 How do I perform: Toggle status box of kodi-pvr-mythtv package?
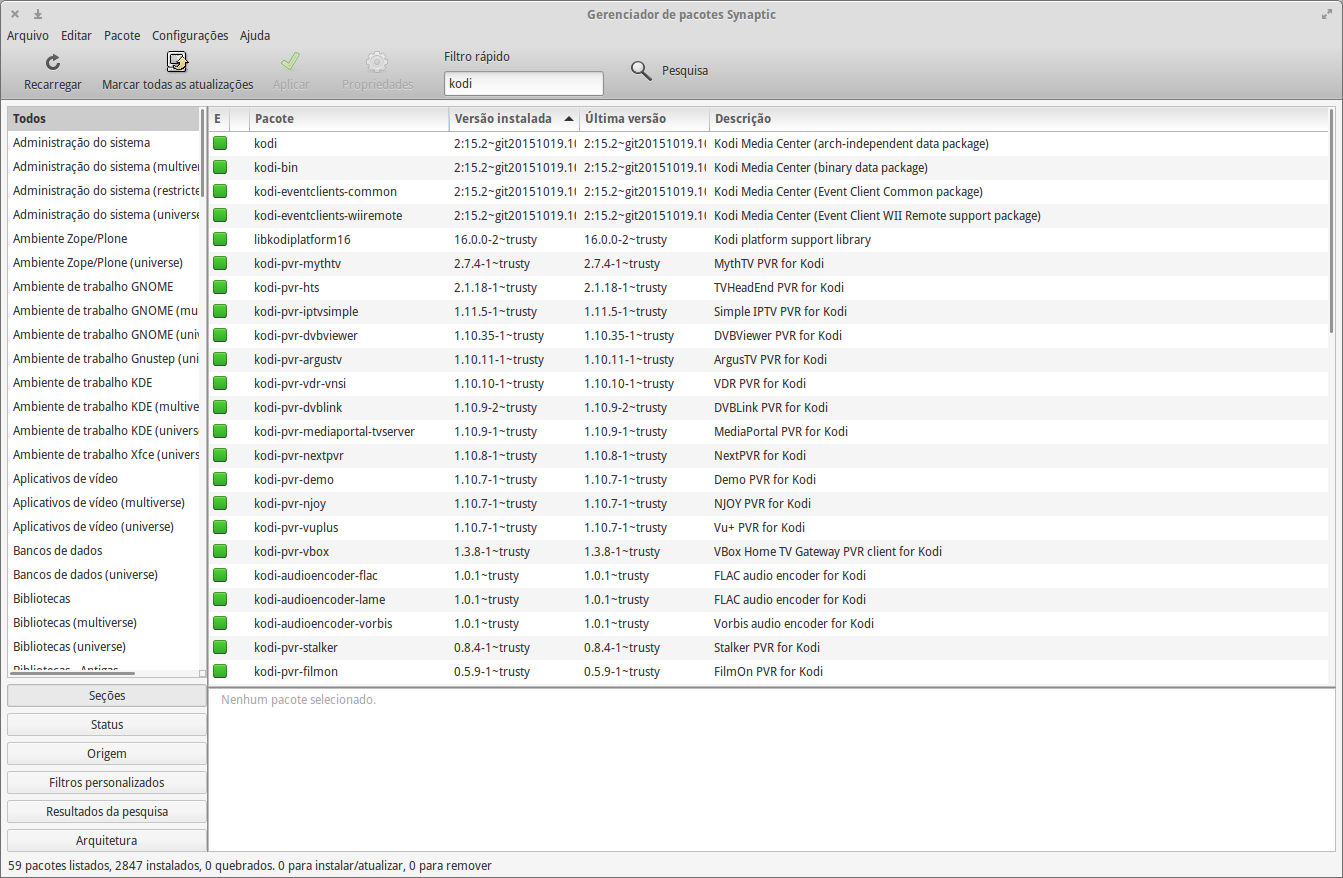[x=220, y=264]
